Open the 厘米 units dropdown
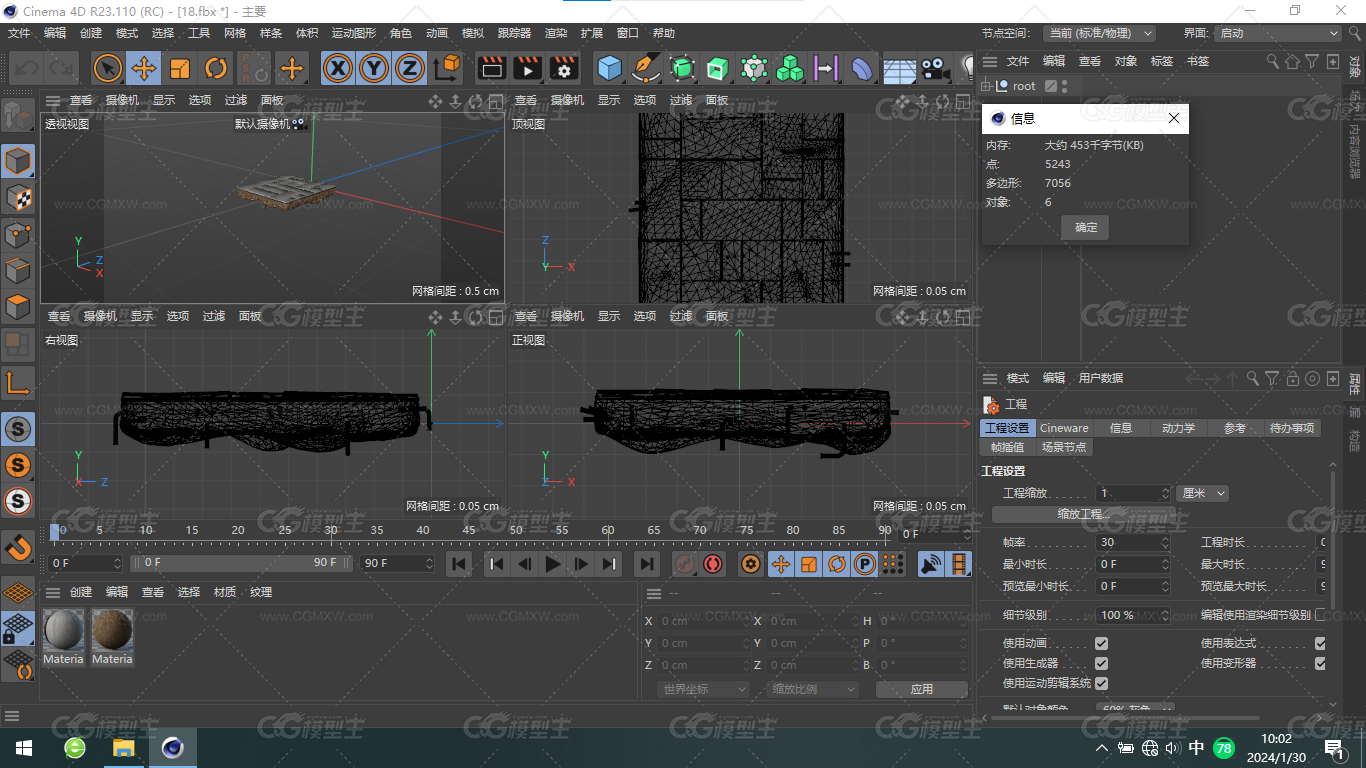The width and height of the screenshot is (1366, 768). coord(1203,493)
